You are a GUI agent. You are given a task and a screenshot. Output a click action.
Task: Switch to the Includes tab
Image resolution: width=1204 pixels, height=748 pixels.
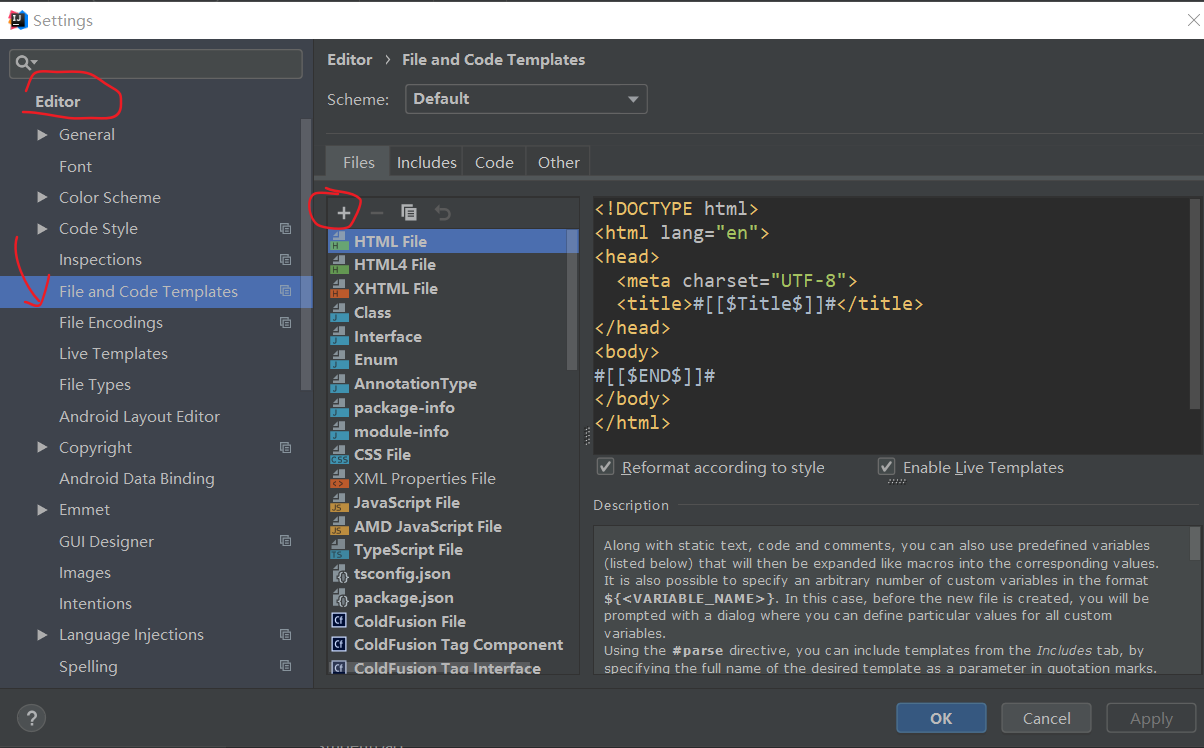pos(427,162)
